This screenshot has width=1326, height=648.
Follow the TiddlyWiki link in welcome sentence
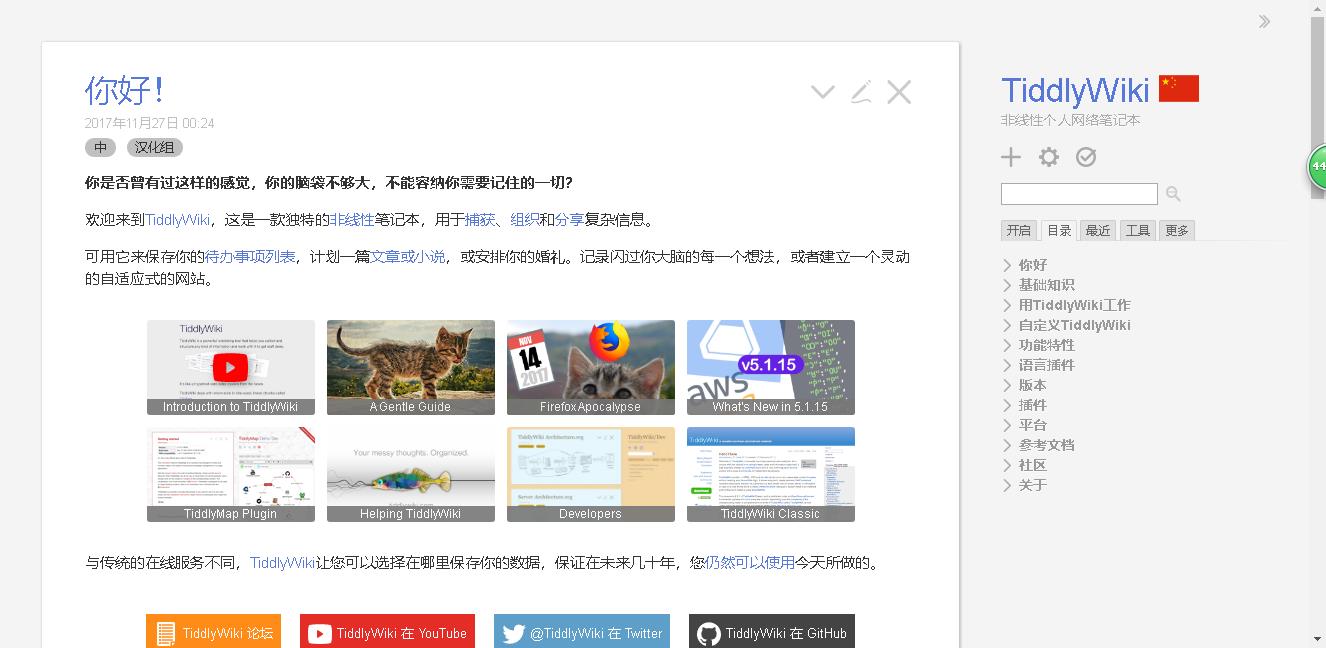178,220
